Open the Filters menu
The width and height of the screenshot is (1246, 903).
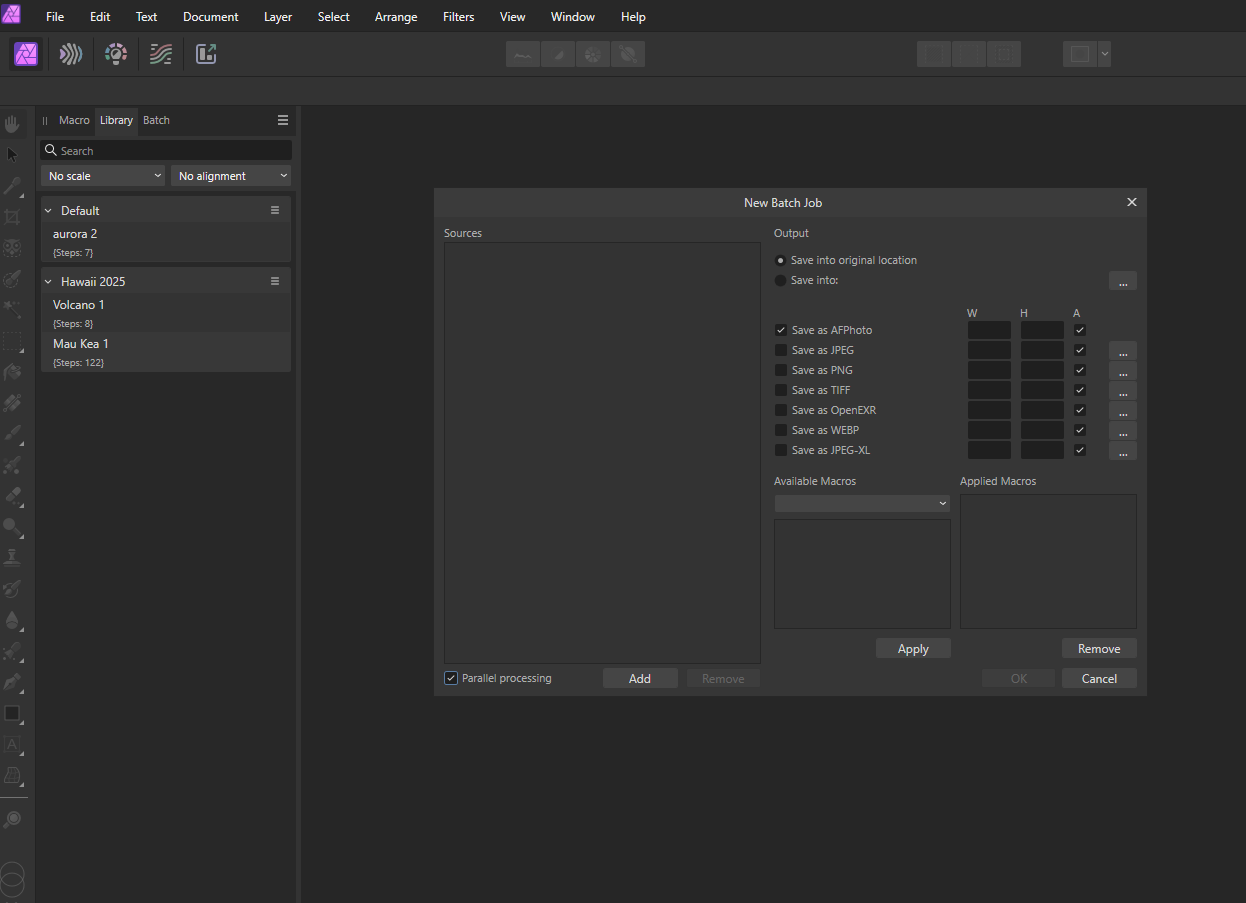(x=458, y=17)
